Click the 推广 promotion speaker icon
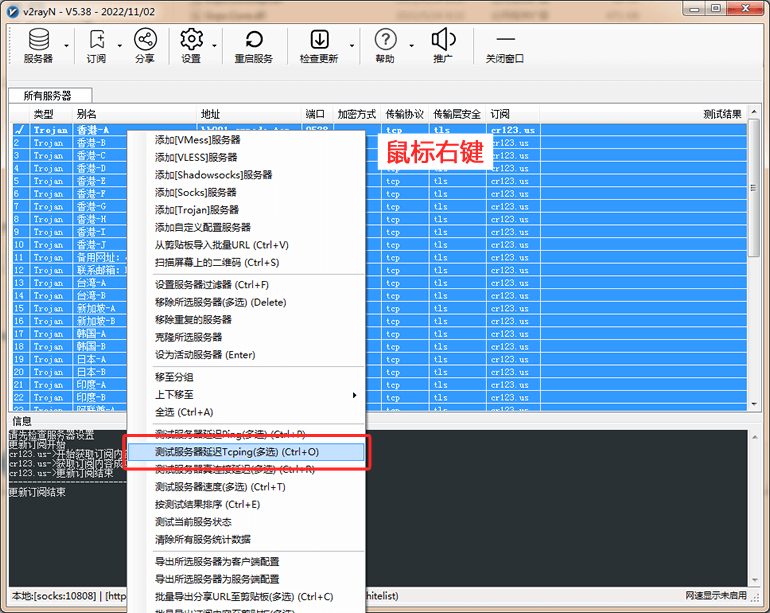Screen dimensions: 770x613 443,46
